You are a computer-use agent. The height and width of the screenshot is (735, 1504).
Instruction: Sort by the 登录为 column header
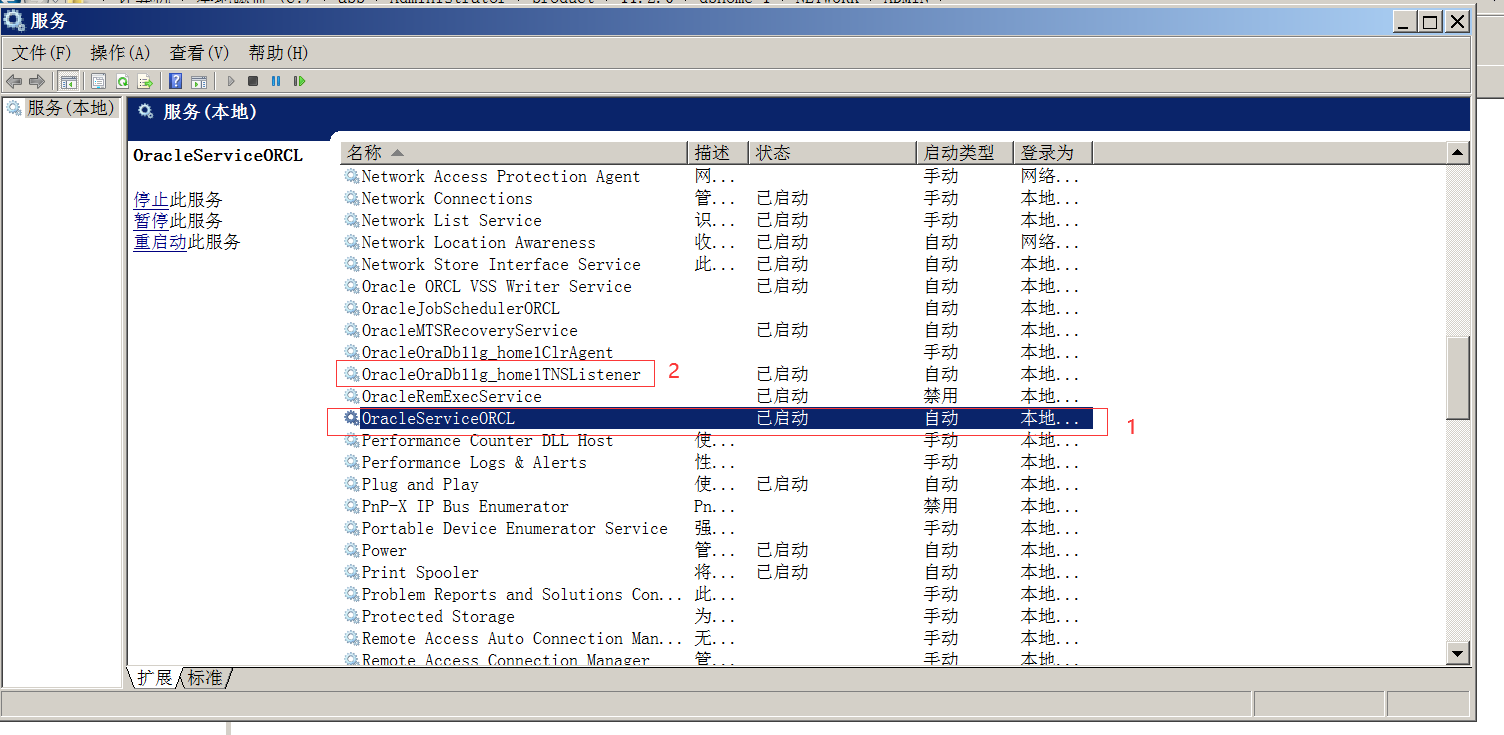1052,153
